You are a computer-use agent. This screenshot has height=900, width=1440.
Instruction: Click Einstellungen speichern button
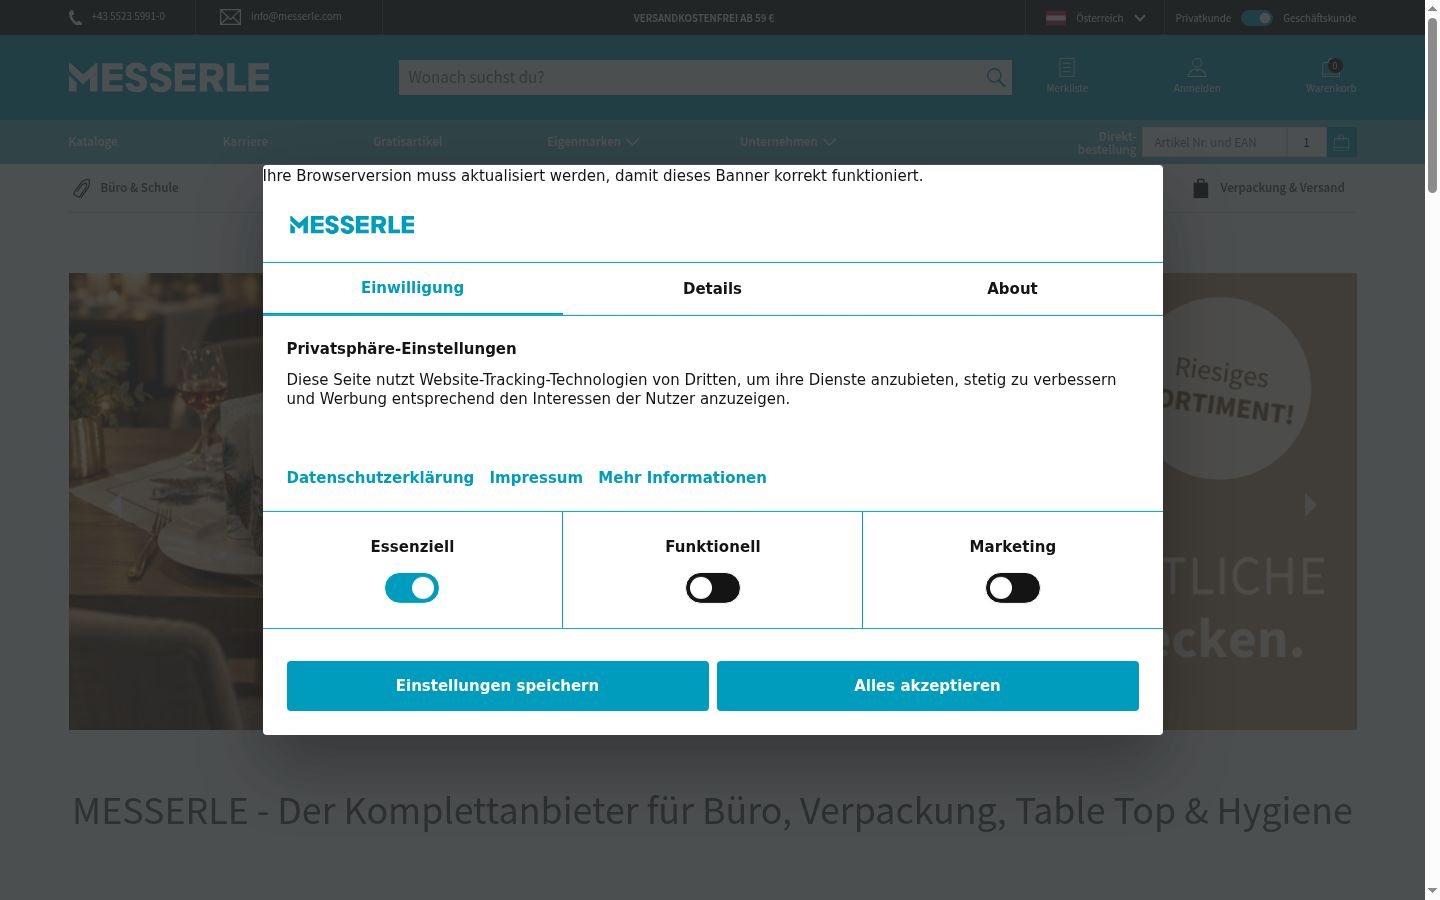click(x=498, y=686)
